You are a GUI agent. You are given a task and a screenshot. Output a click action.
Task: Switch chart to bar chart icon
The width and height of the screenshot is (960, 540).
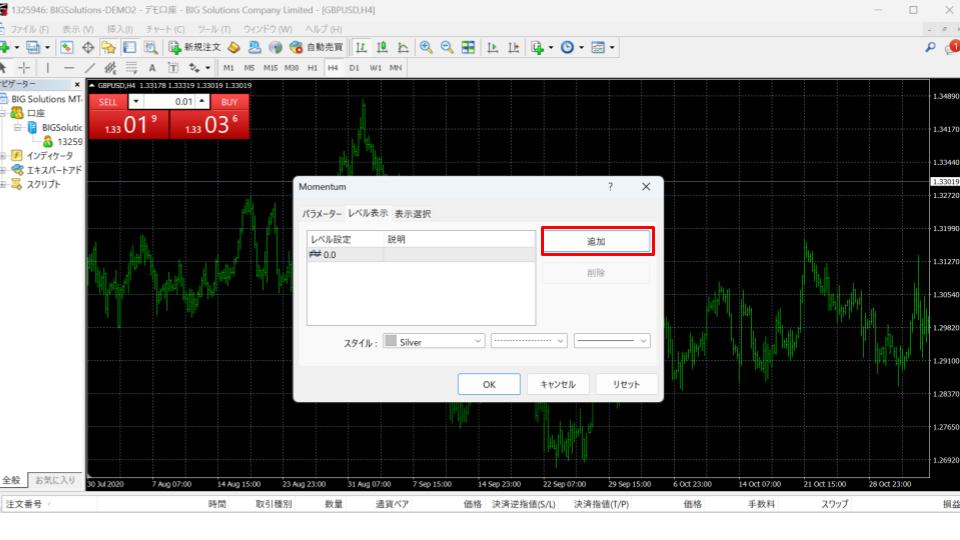(361, 47)
